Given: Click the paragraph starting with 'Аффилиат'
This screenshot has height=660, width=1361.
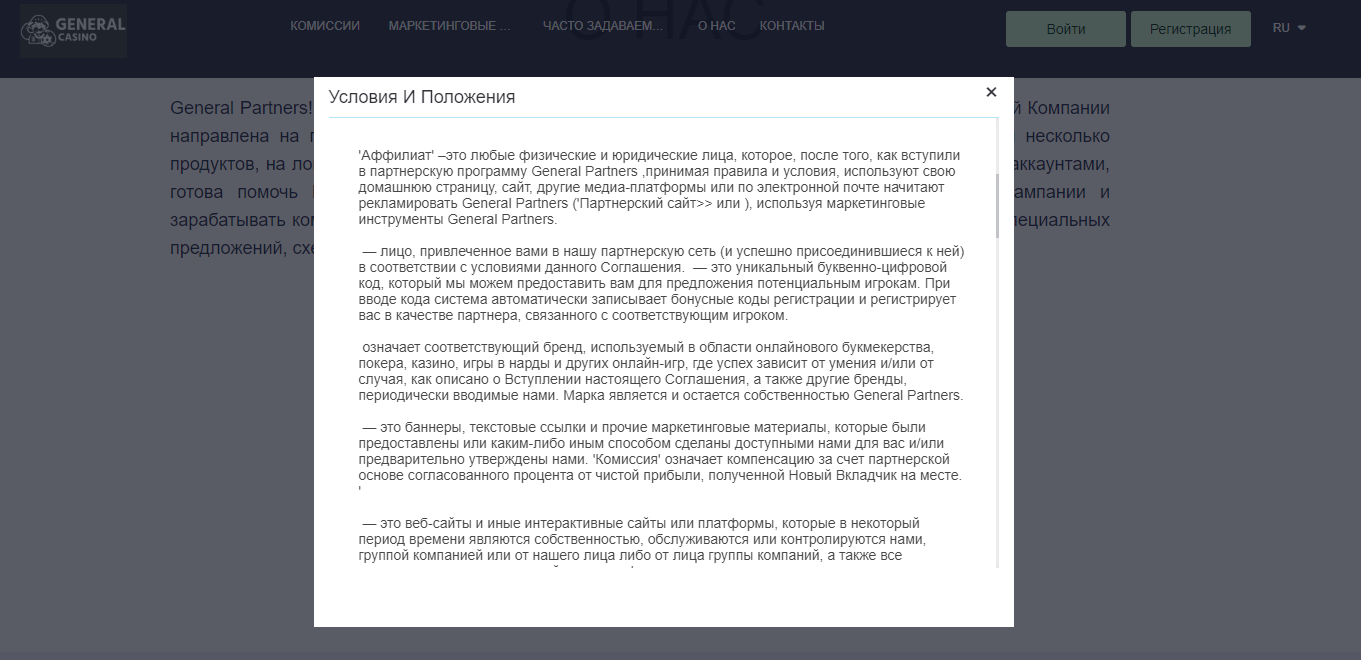Looking at the screenshot, I should [660, 187].
